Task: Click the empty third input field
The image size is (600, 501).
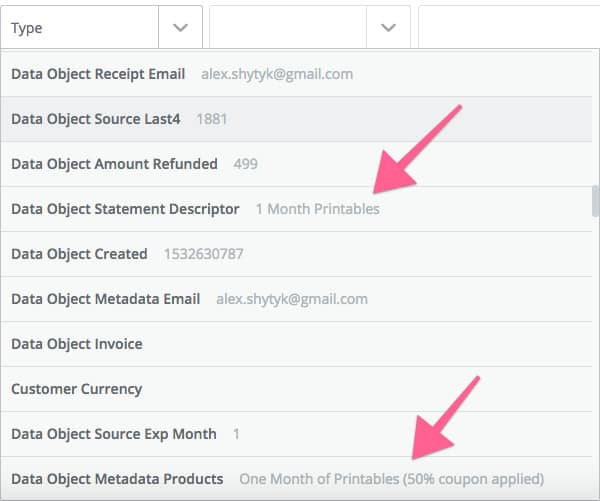Action: click(x=508, y=28)
